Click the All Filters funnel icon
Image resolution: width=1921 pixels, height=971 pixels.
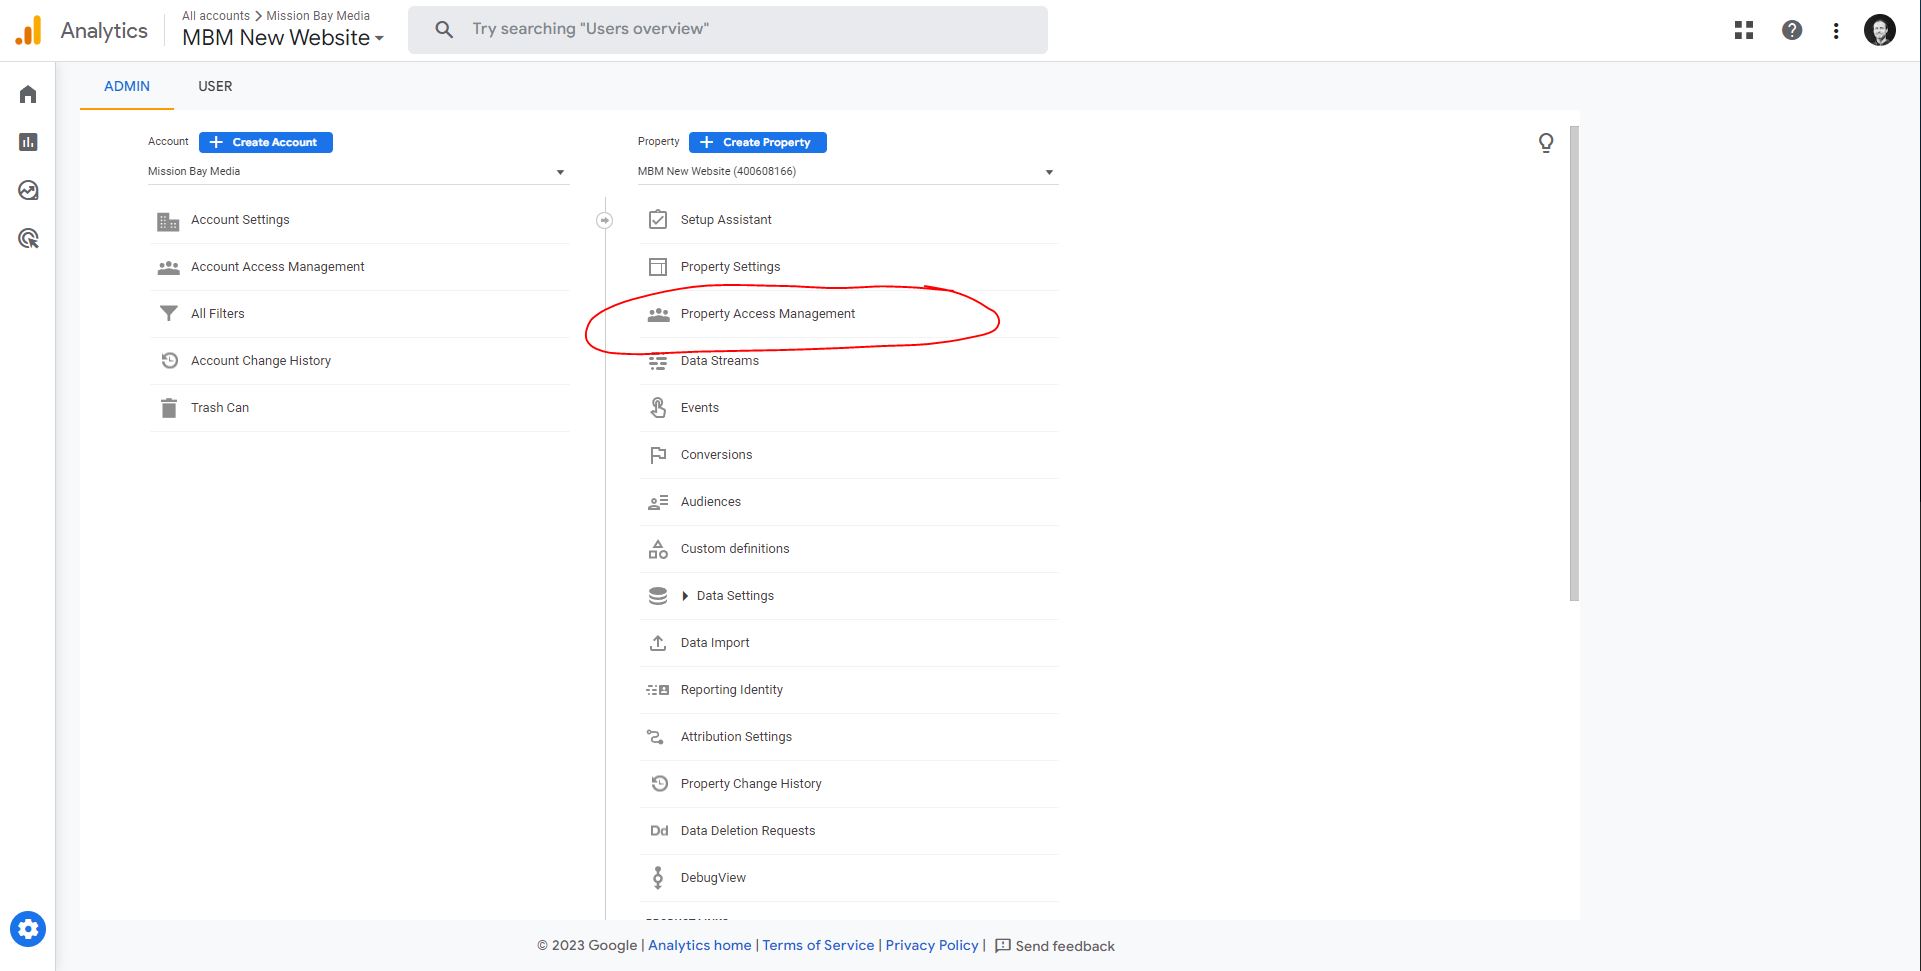click(x=168, y=314)
